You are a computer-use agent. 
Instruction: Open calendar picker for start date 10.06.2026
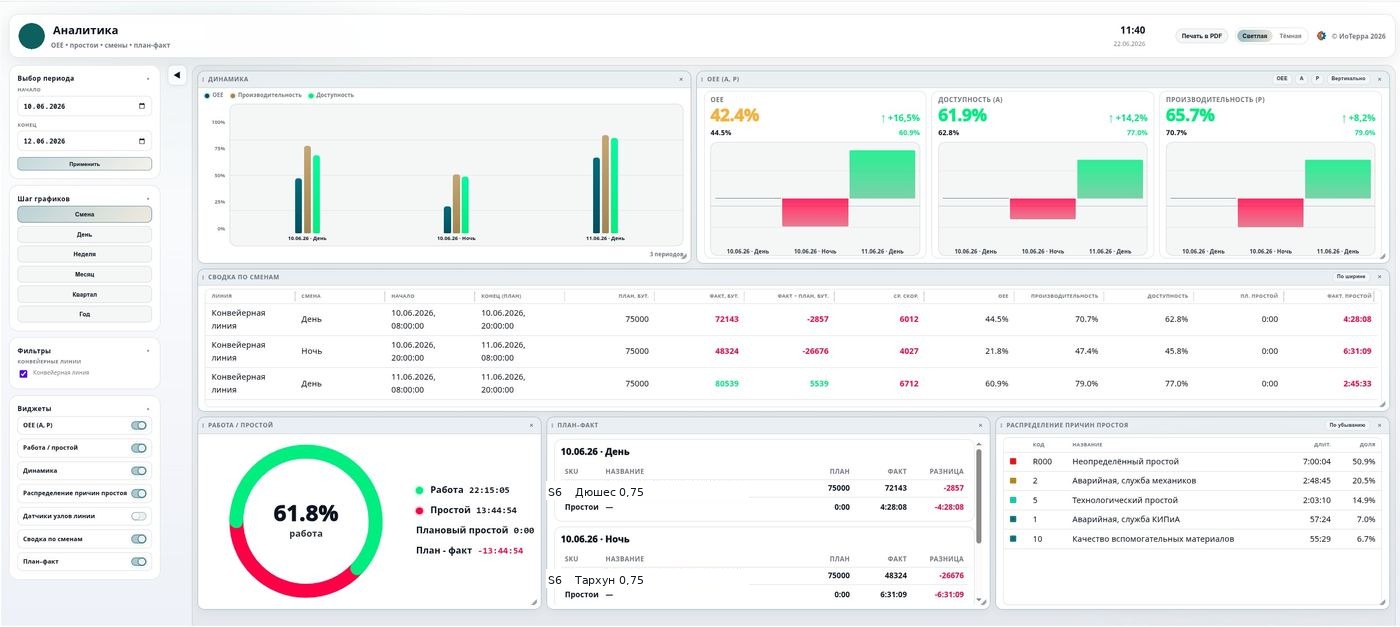(x=142, y=106)
